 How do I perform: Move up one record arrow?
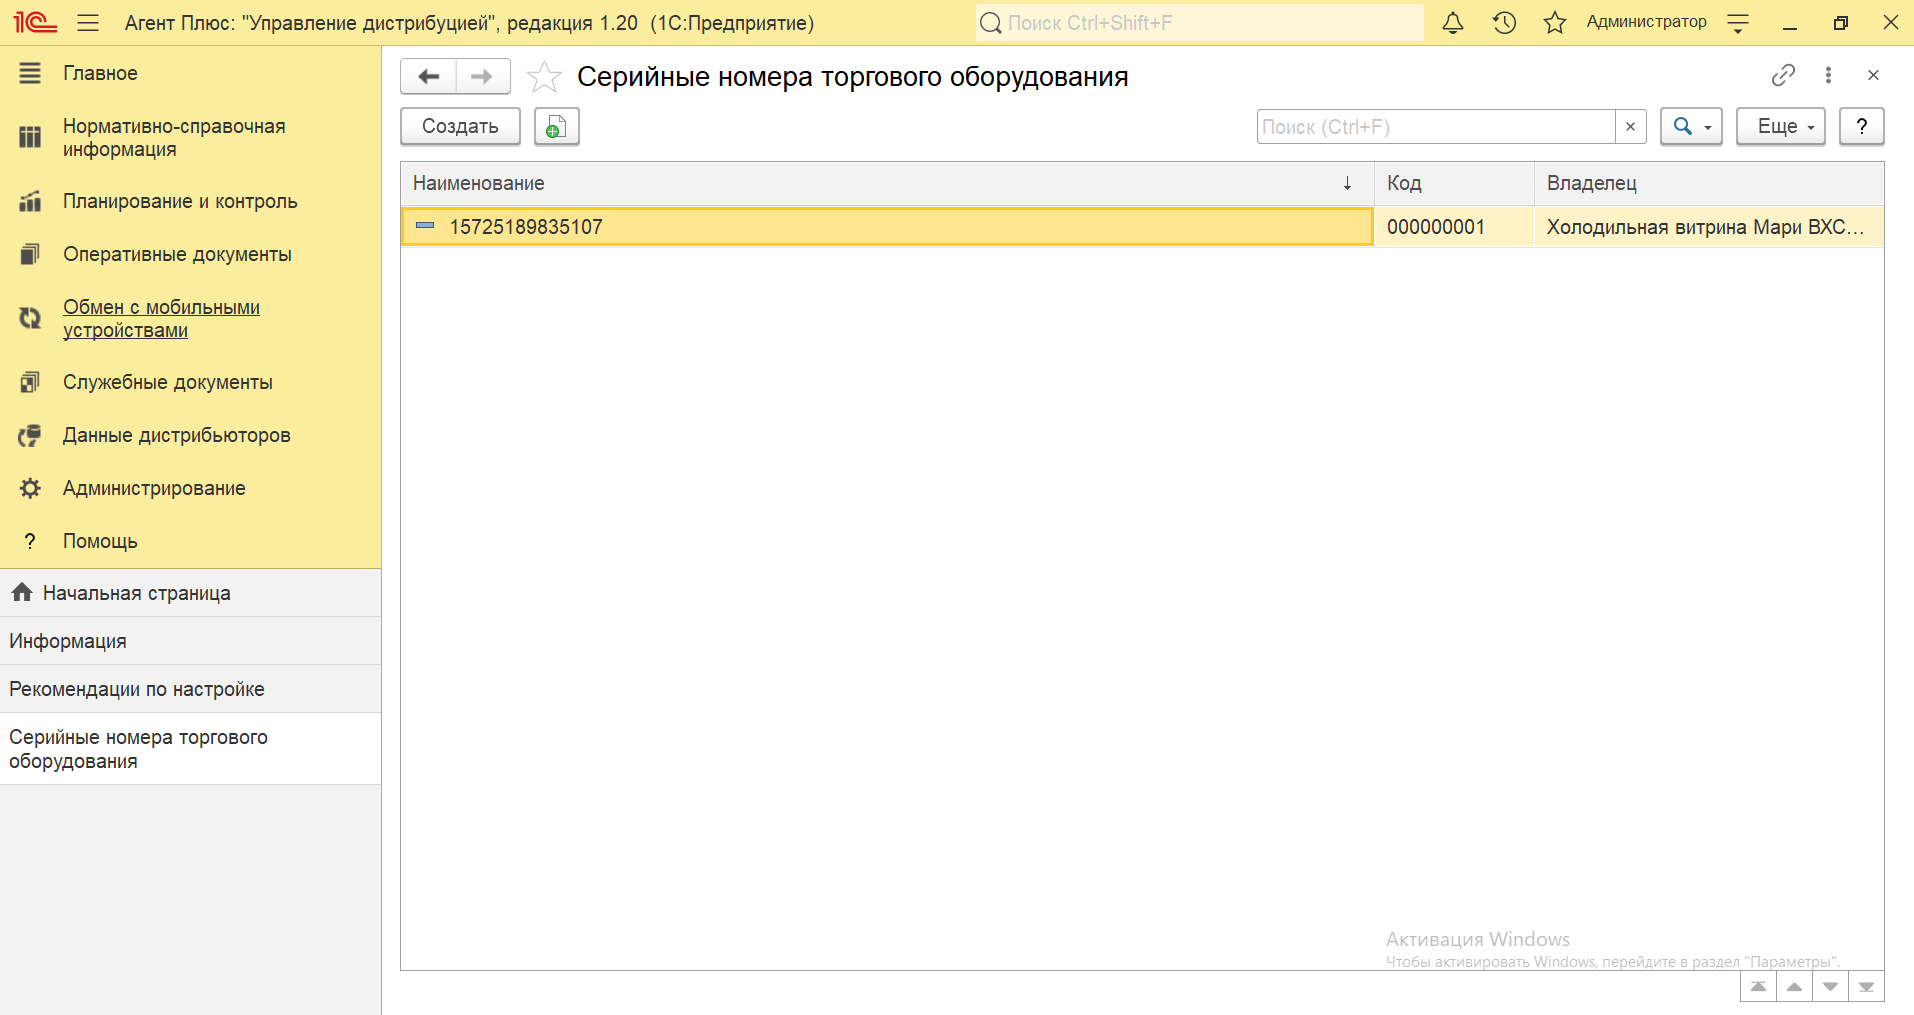(1794, 987)
